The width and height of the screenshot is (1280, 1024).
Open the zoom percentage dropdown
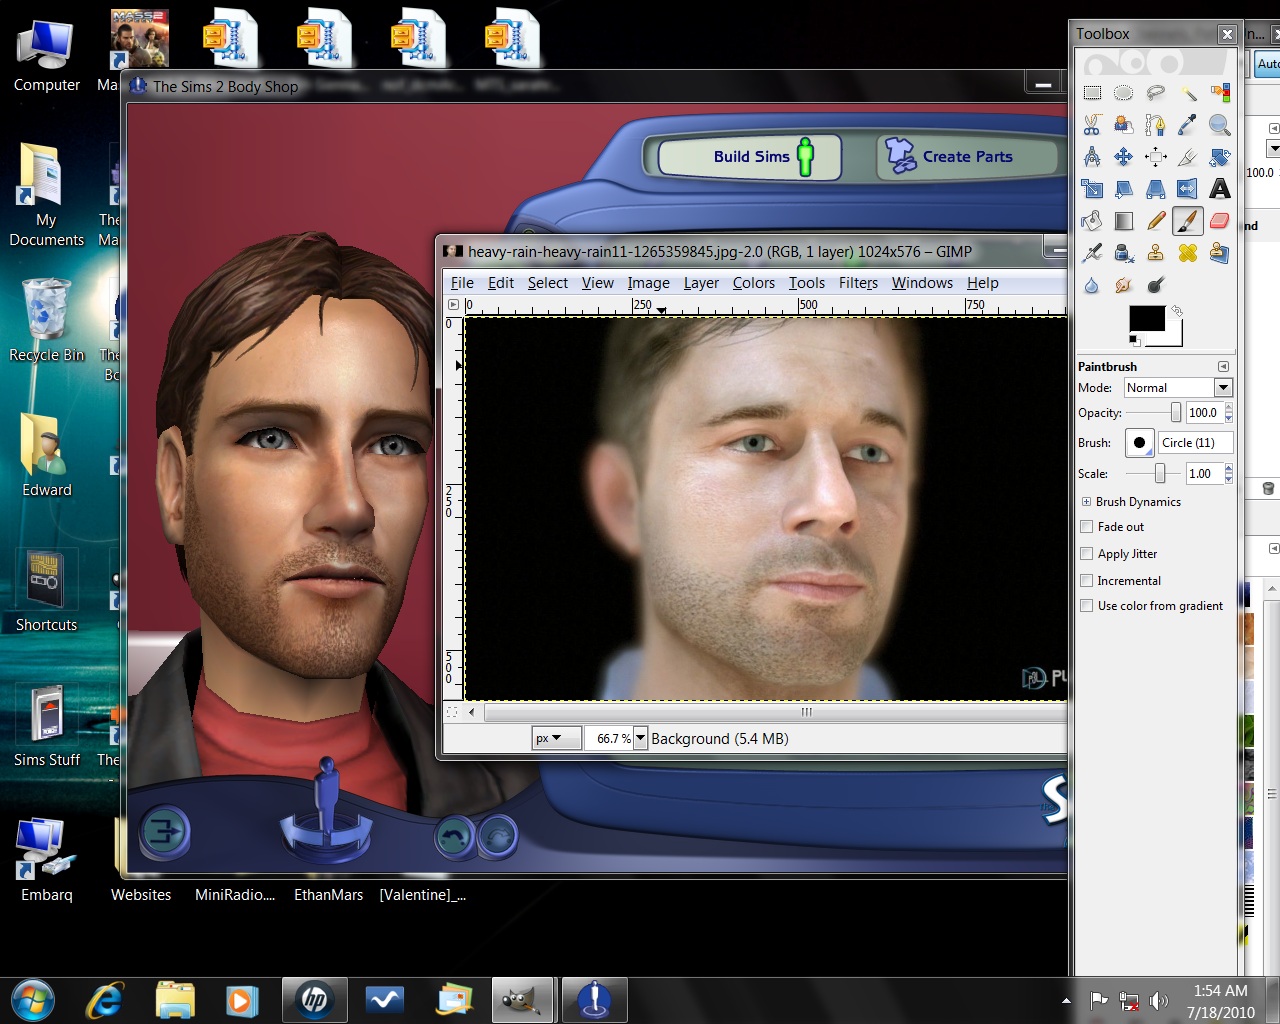coord(641,738)
